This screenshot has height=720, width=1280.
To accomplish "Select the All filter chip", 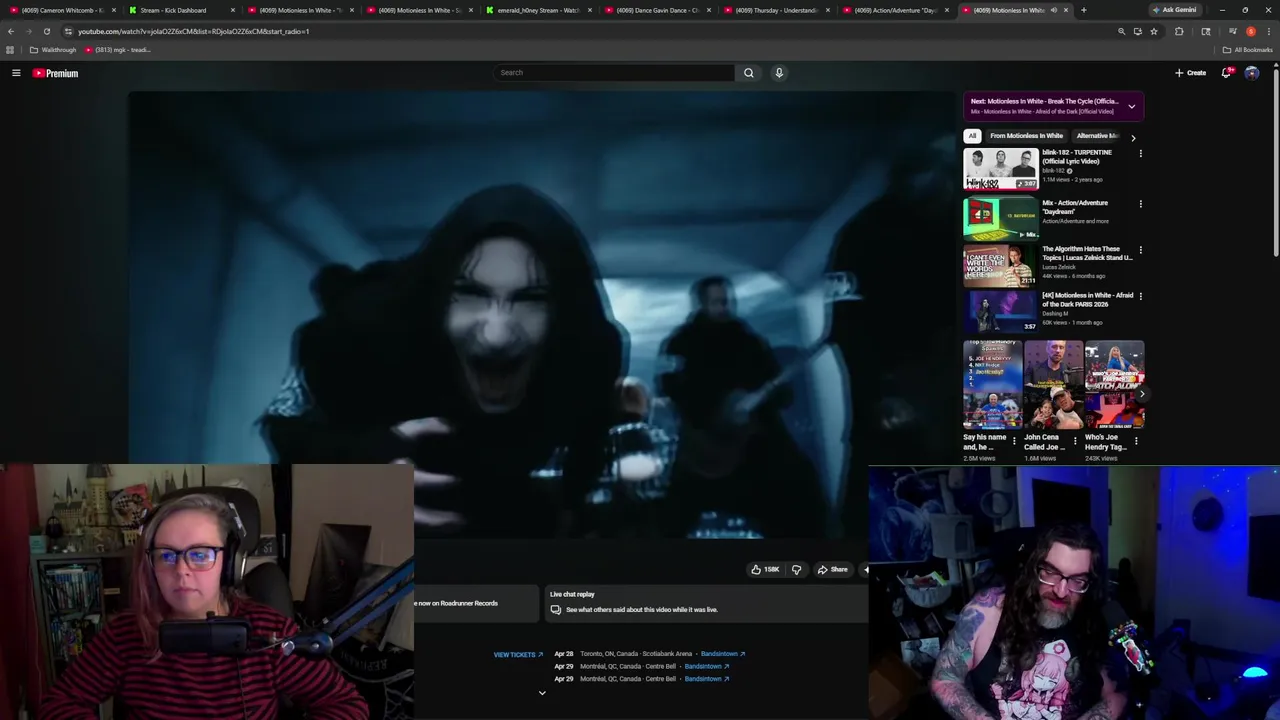I will pyautogui.click(x=972, y=136).
